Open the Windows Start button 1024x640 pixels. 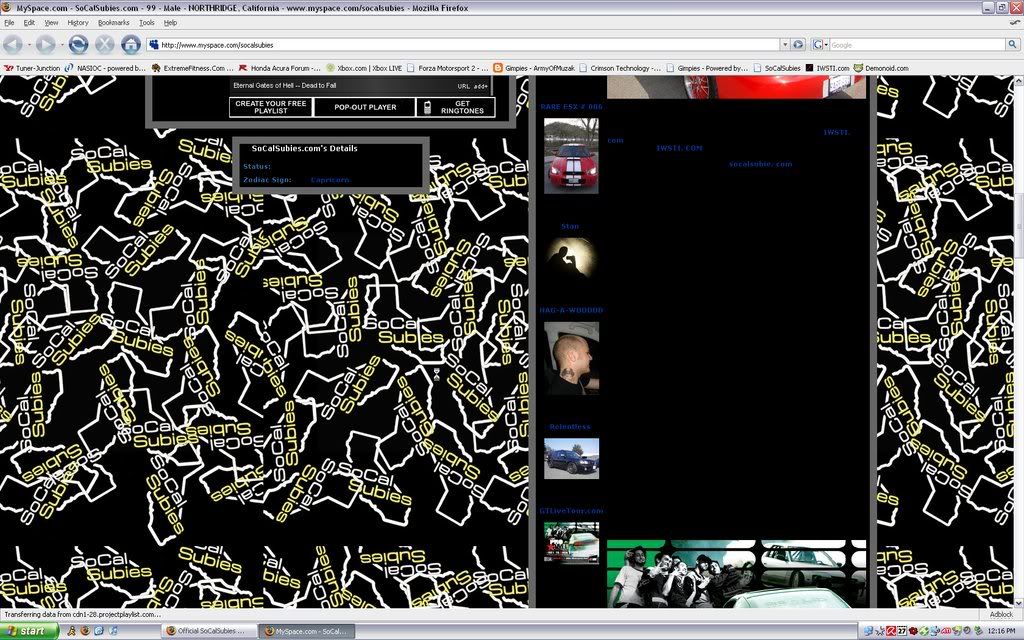(x=29, y=631)
